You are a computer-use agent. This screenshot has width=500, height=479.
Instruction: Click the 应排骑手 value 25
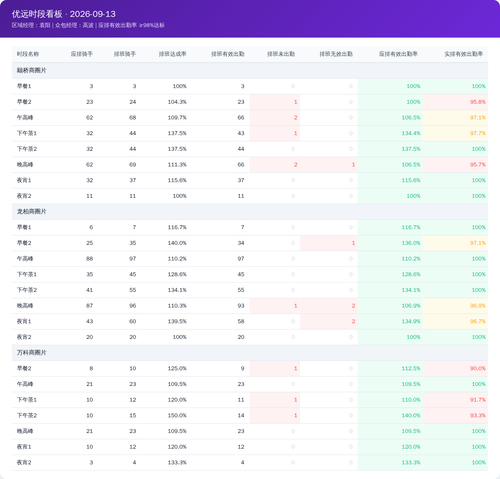point(90,243)
